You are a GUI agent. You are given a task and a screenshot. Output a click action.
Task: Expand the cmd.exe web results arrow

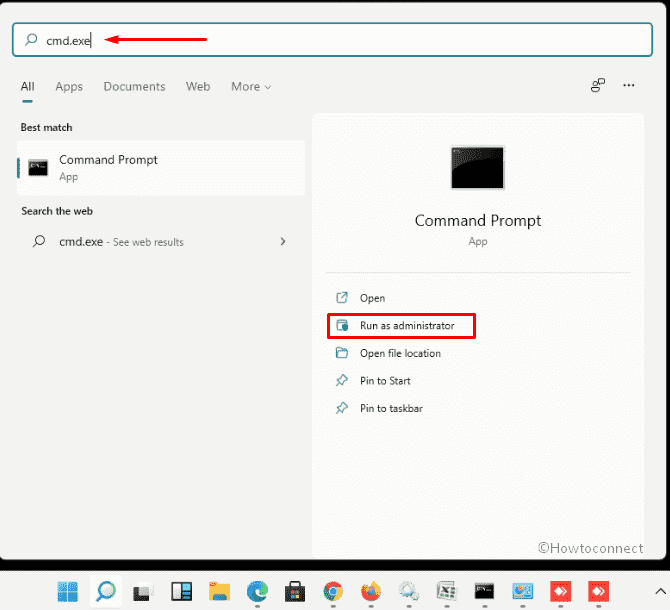283,241
